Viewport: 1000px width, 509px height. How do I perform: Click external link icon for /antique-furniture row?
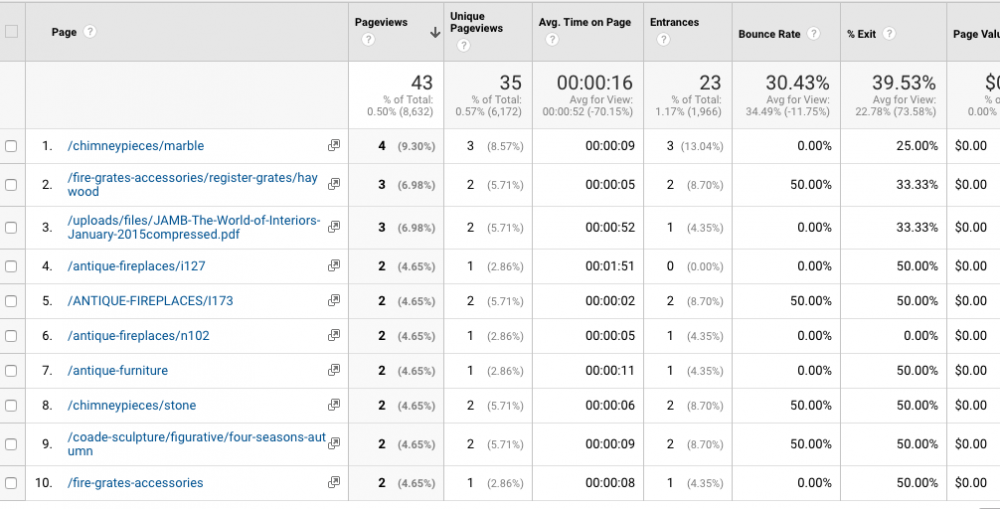334,370
